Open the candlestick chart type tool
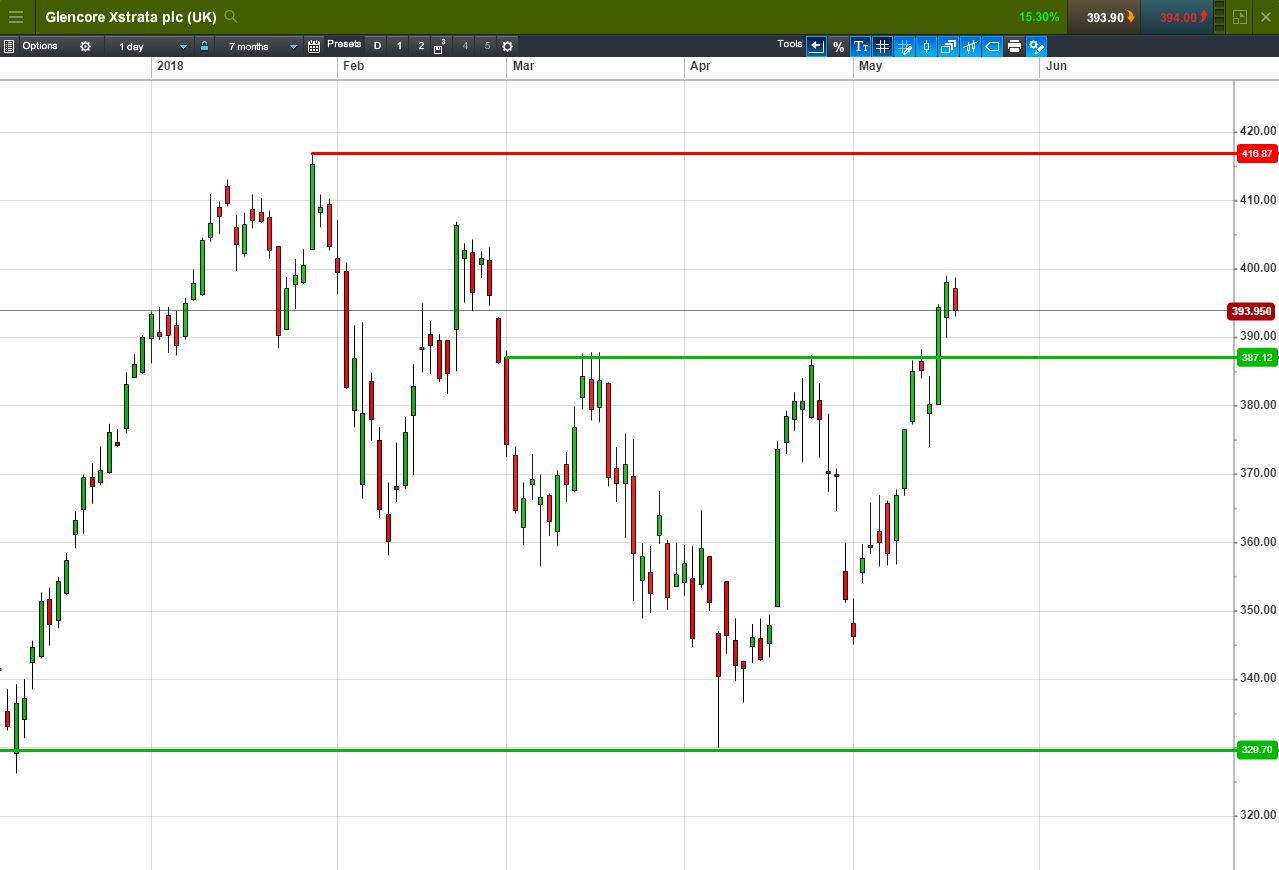 926,46
